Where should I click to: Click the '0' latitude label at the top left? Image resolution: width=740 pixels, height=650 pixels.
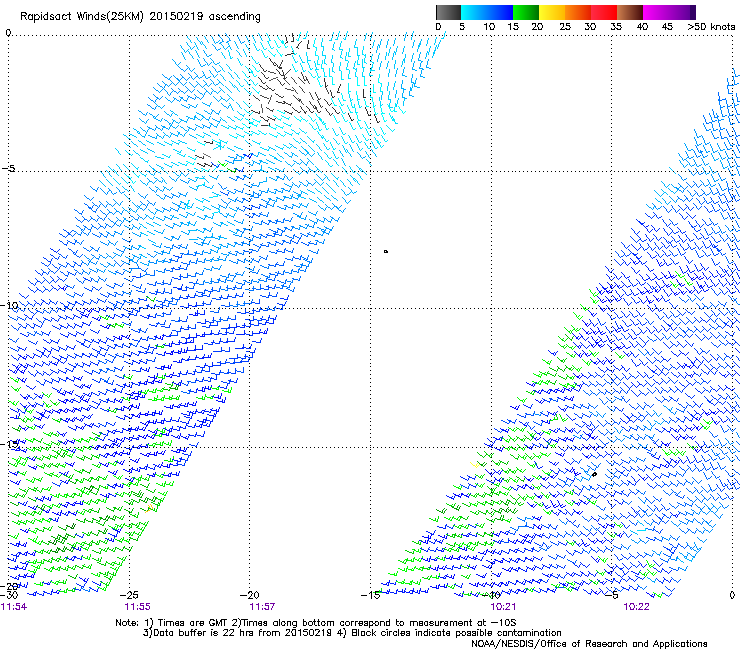[x=8, y=33]
